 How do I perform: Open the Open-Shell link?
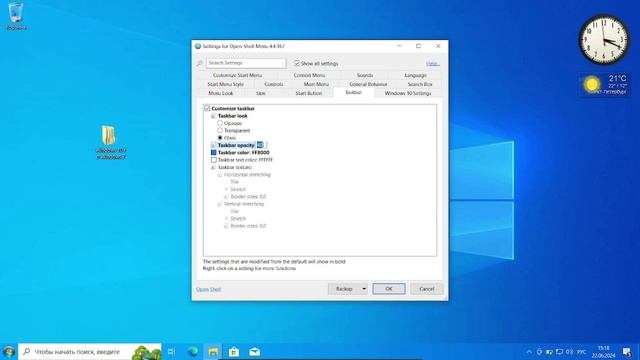coord(208,289)
